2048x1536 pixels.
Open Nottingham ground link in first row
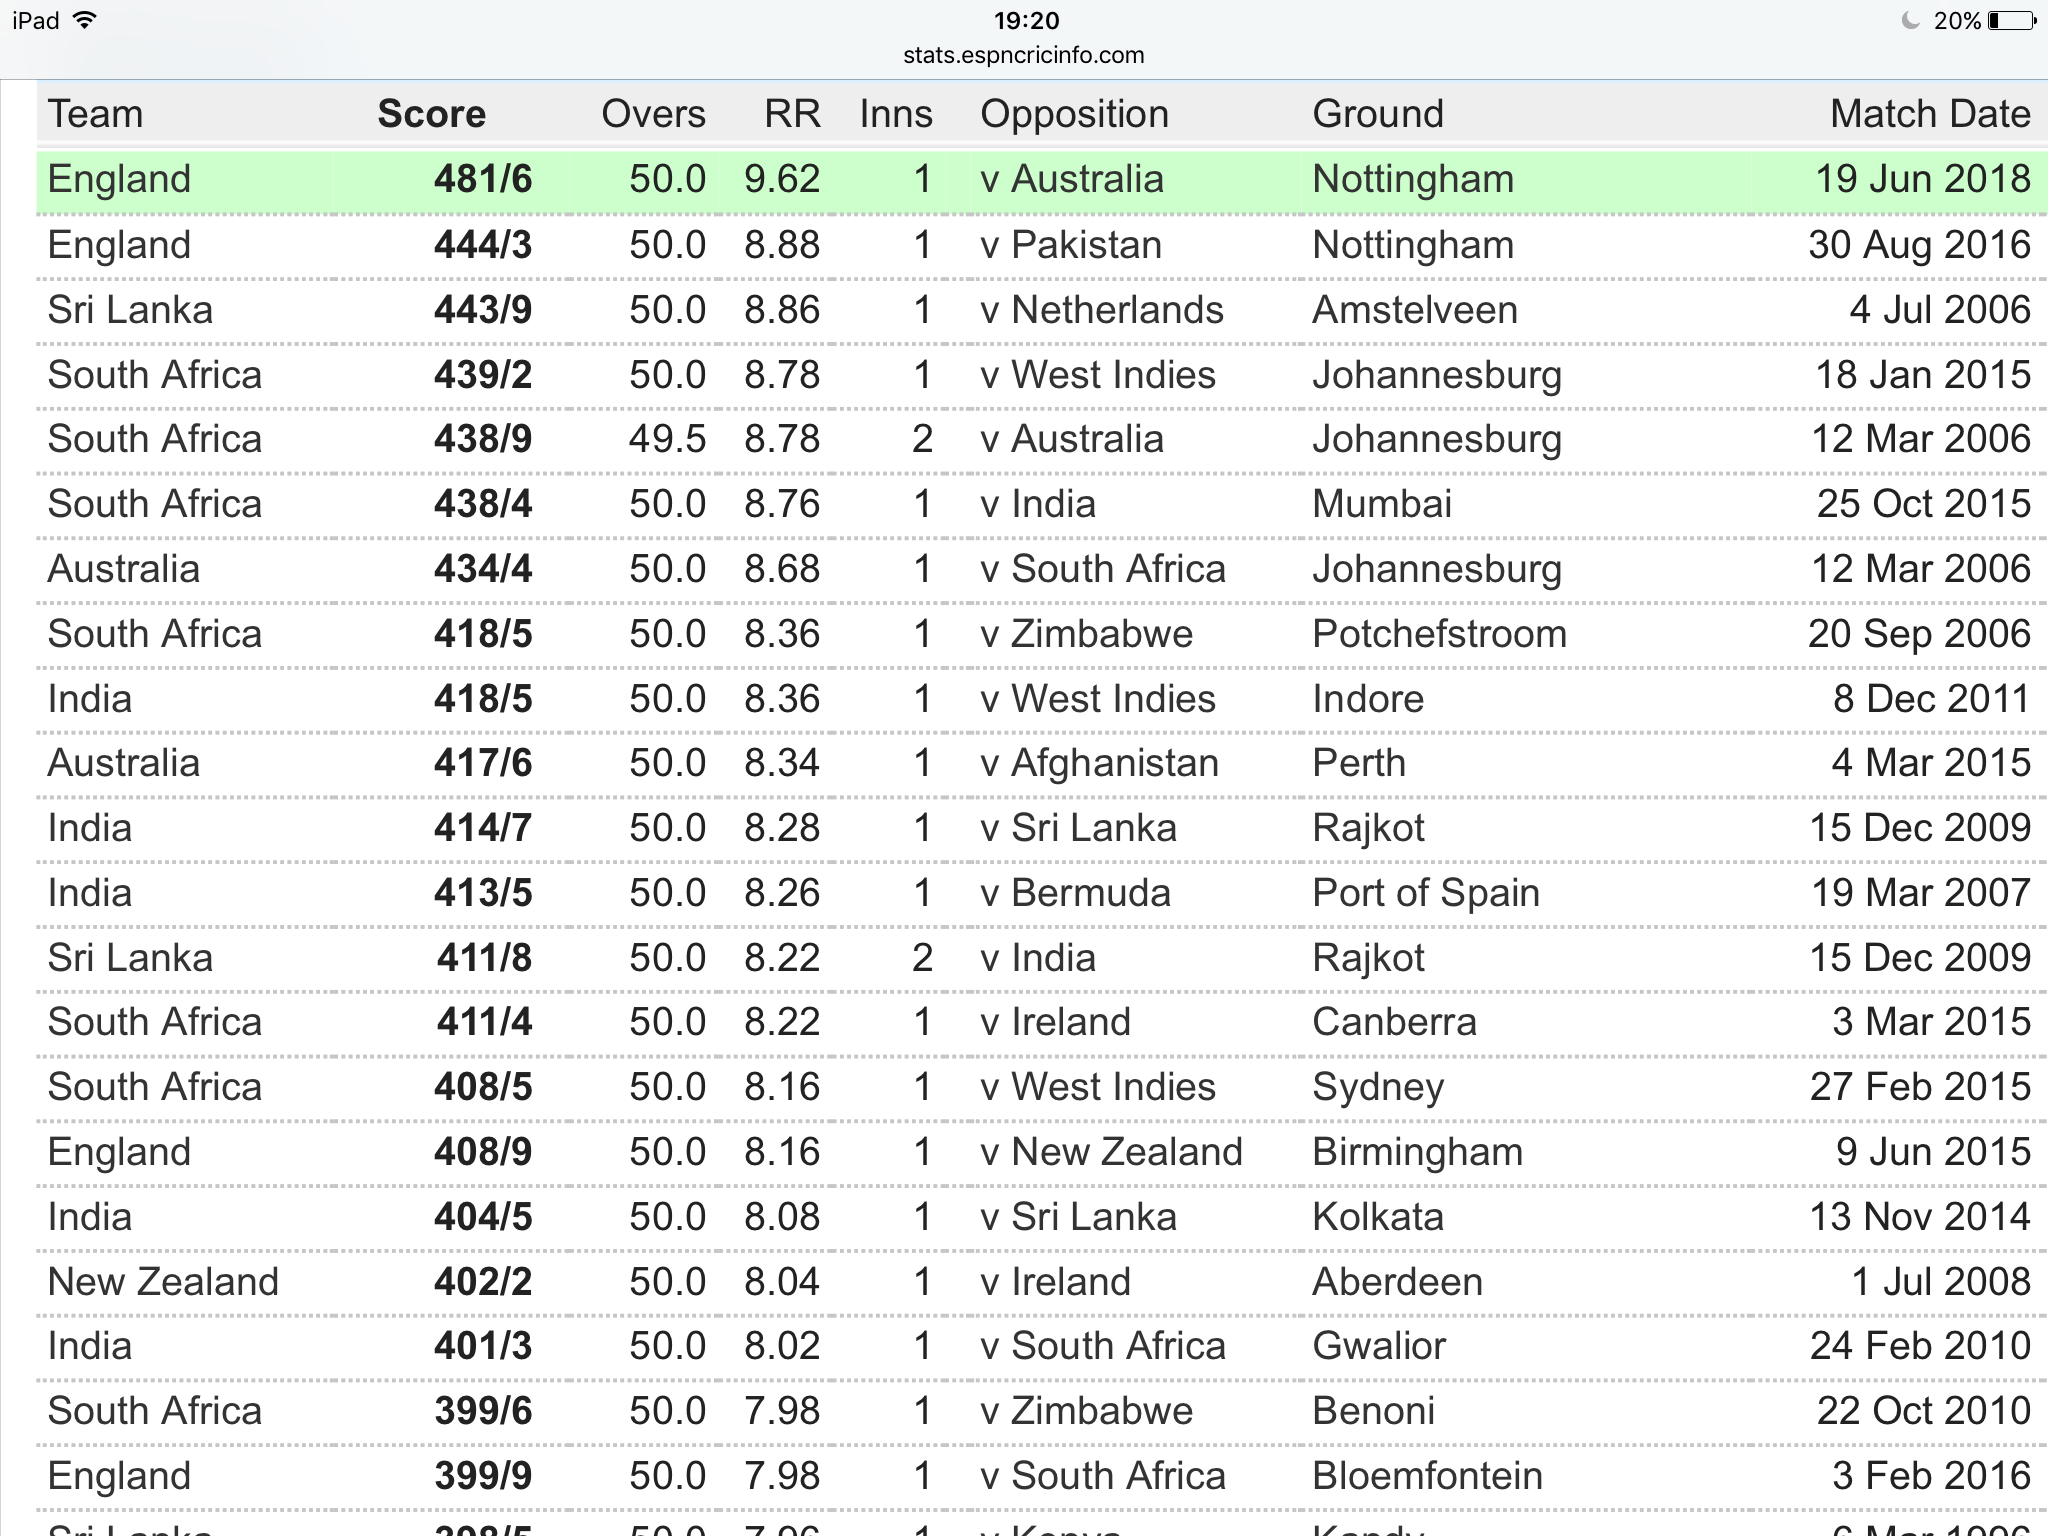coord(1413,180)
